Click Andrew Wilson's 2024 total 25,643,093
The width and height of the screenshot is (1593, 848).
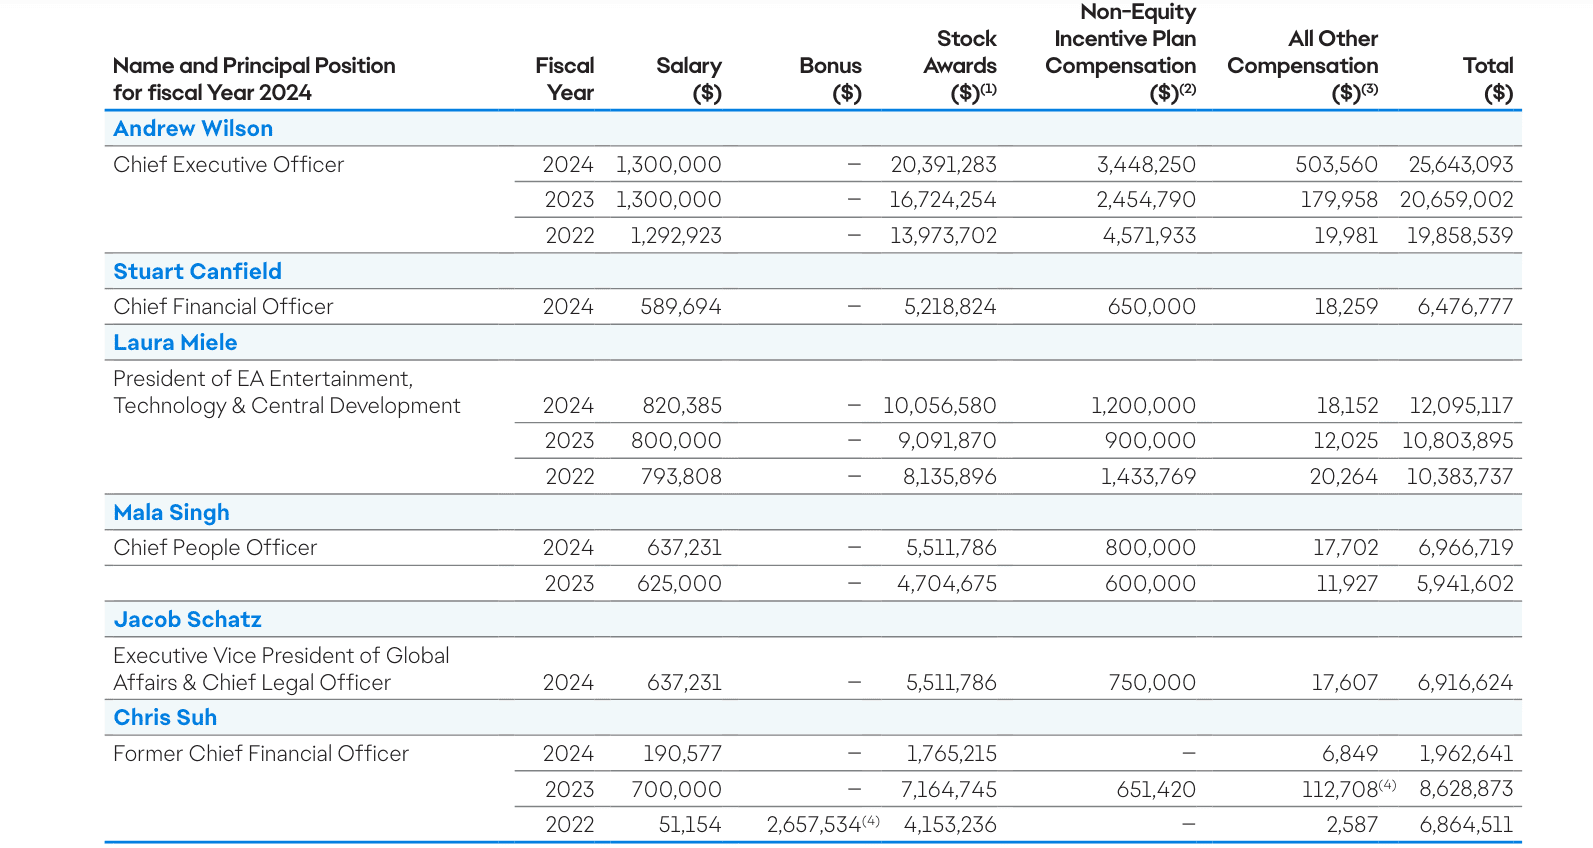(x=1461, y=165)
